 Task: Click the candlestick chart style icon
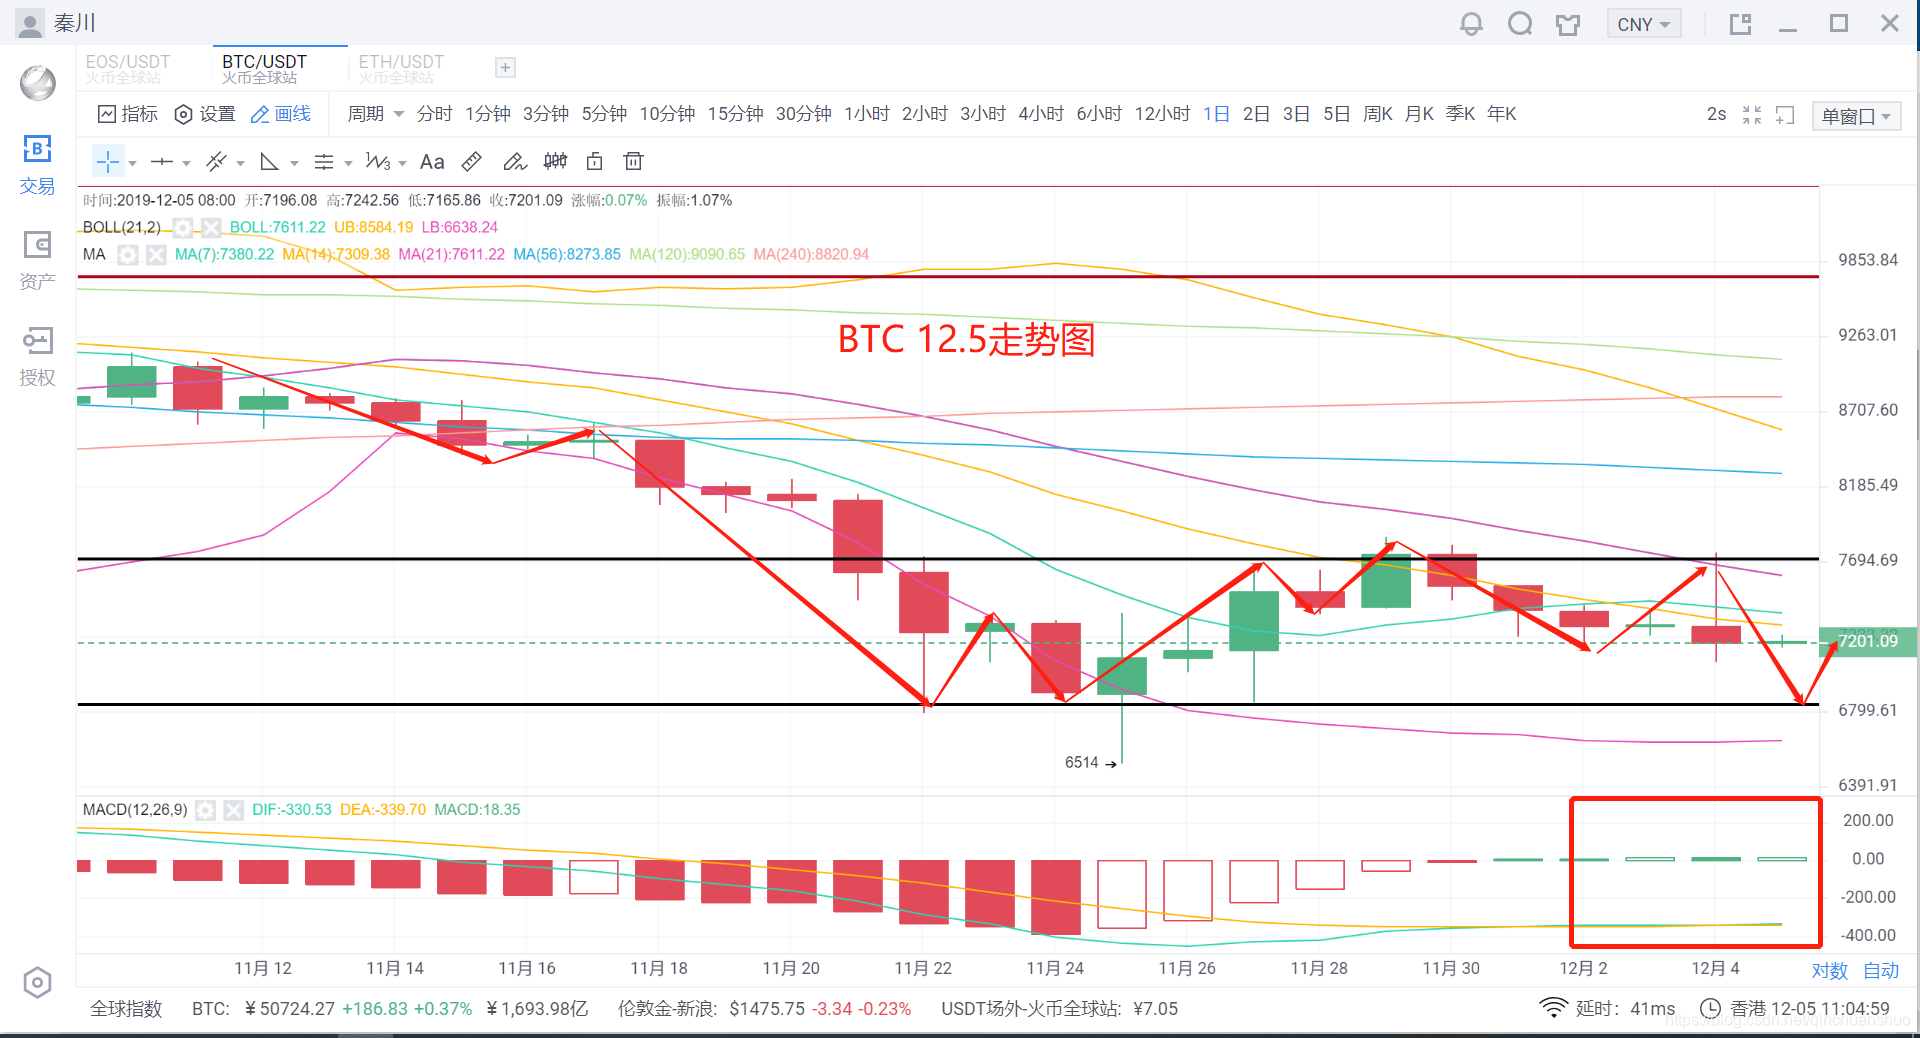pyautogui.click(x=555, y=161)
